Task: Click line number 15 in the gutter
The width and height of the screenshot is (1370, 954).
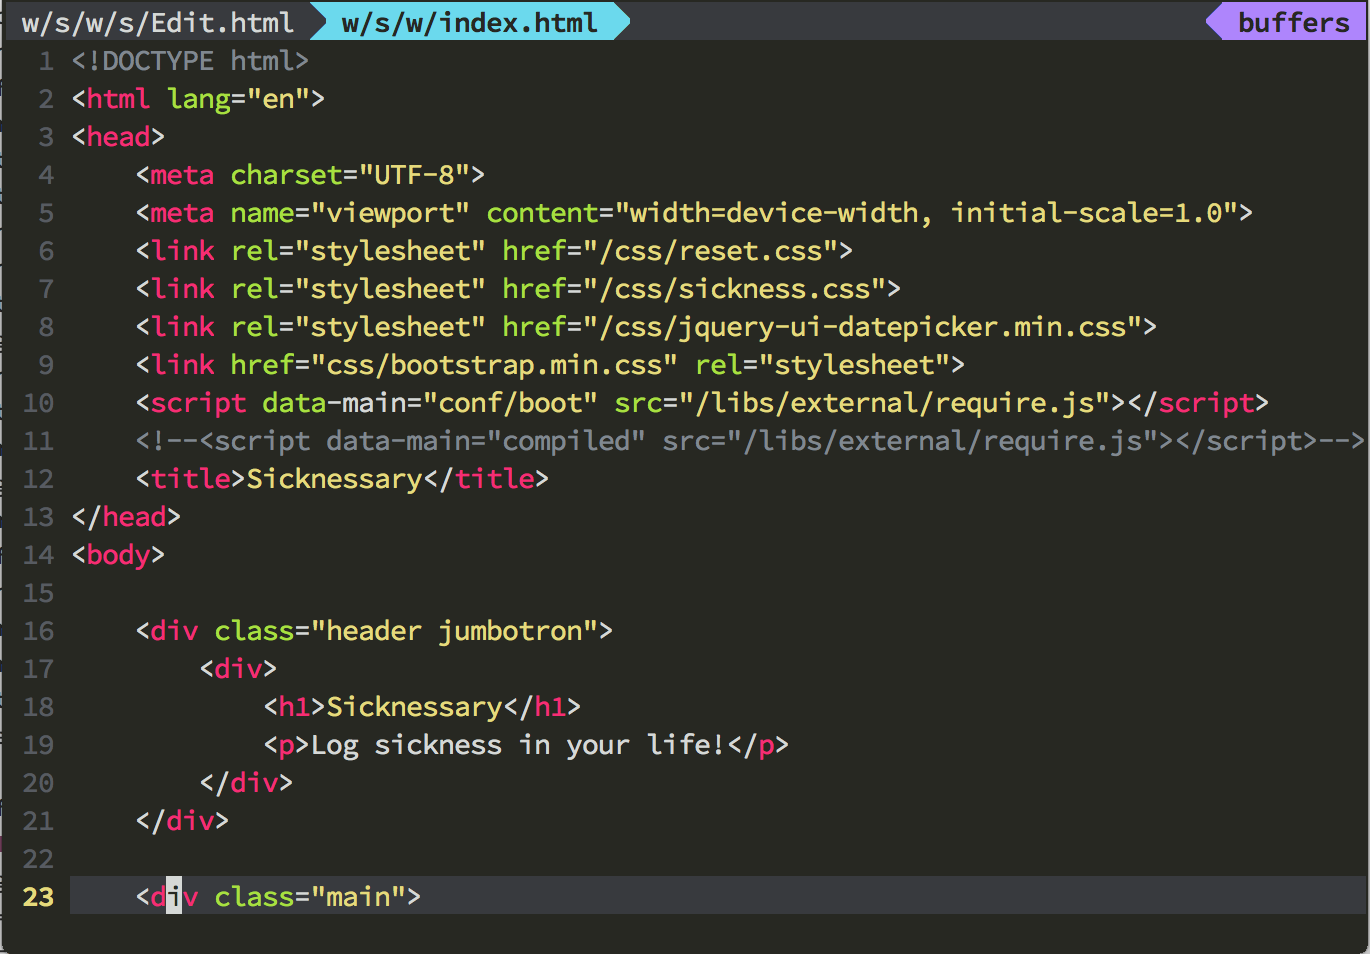Action: [x=38, y=593]
